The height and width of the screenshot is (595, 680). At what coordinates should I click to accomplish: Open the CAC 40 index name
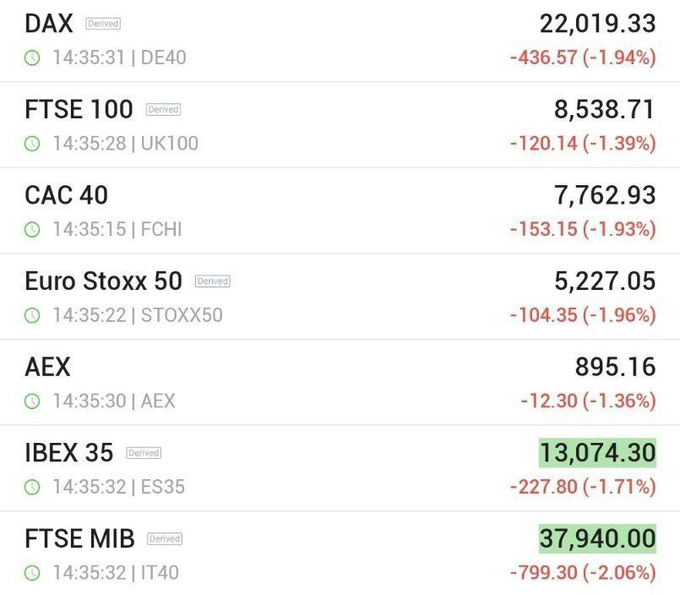[x=66, y=195]
